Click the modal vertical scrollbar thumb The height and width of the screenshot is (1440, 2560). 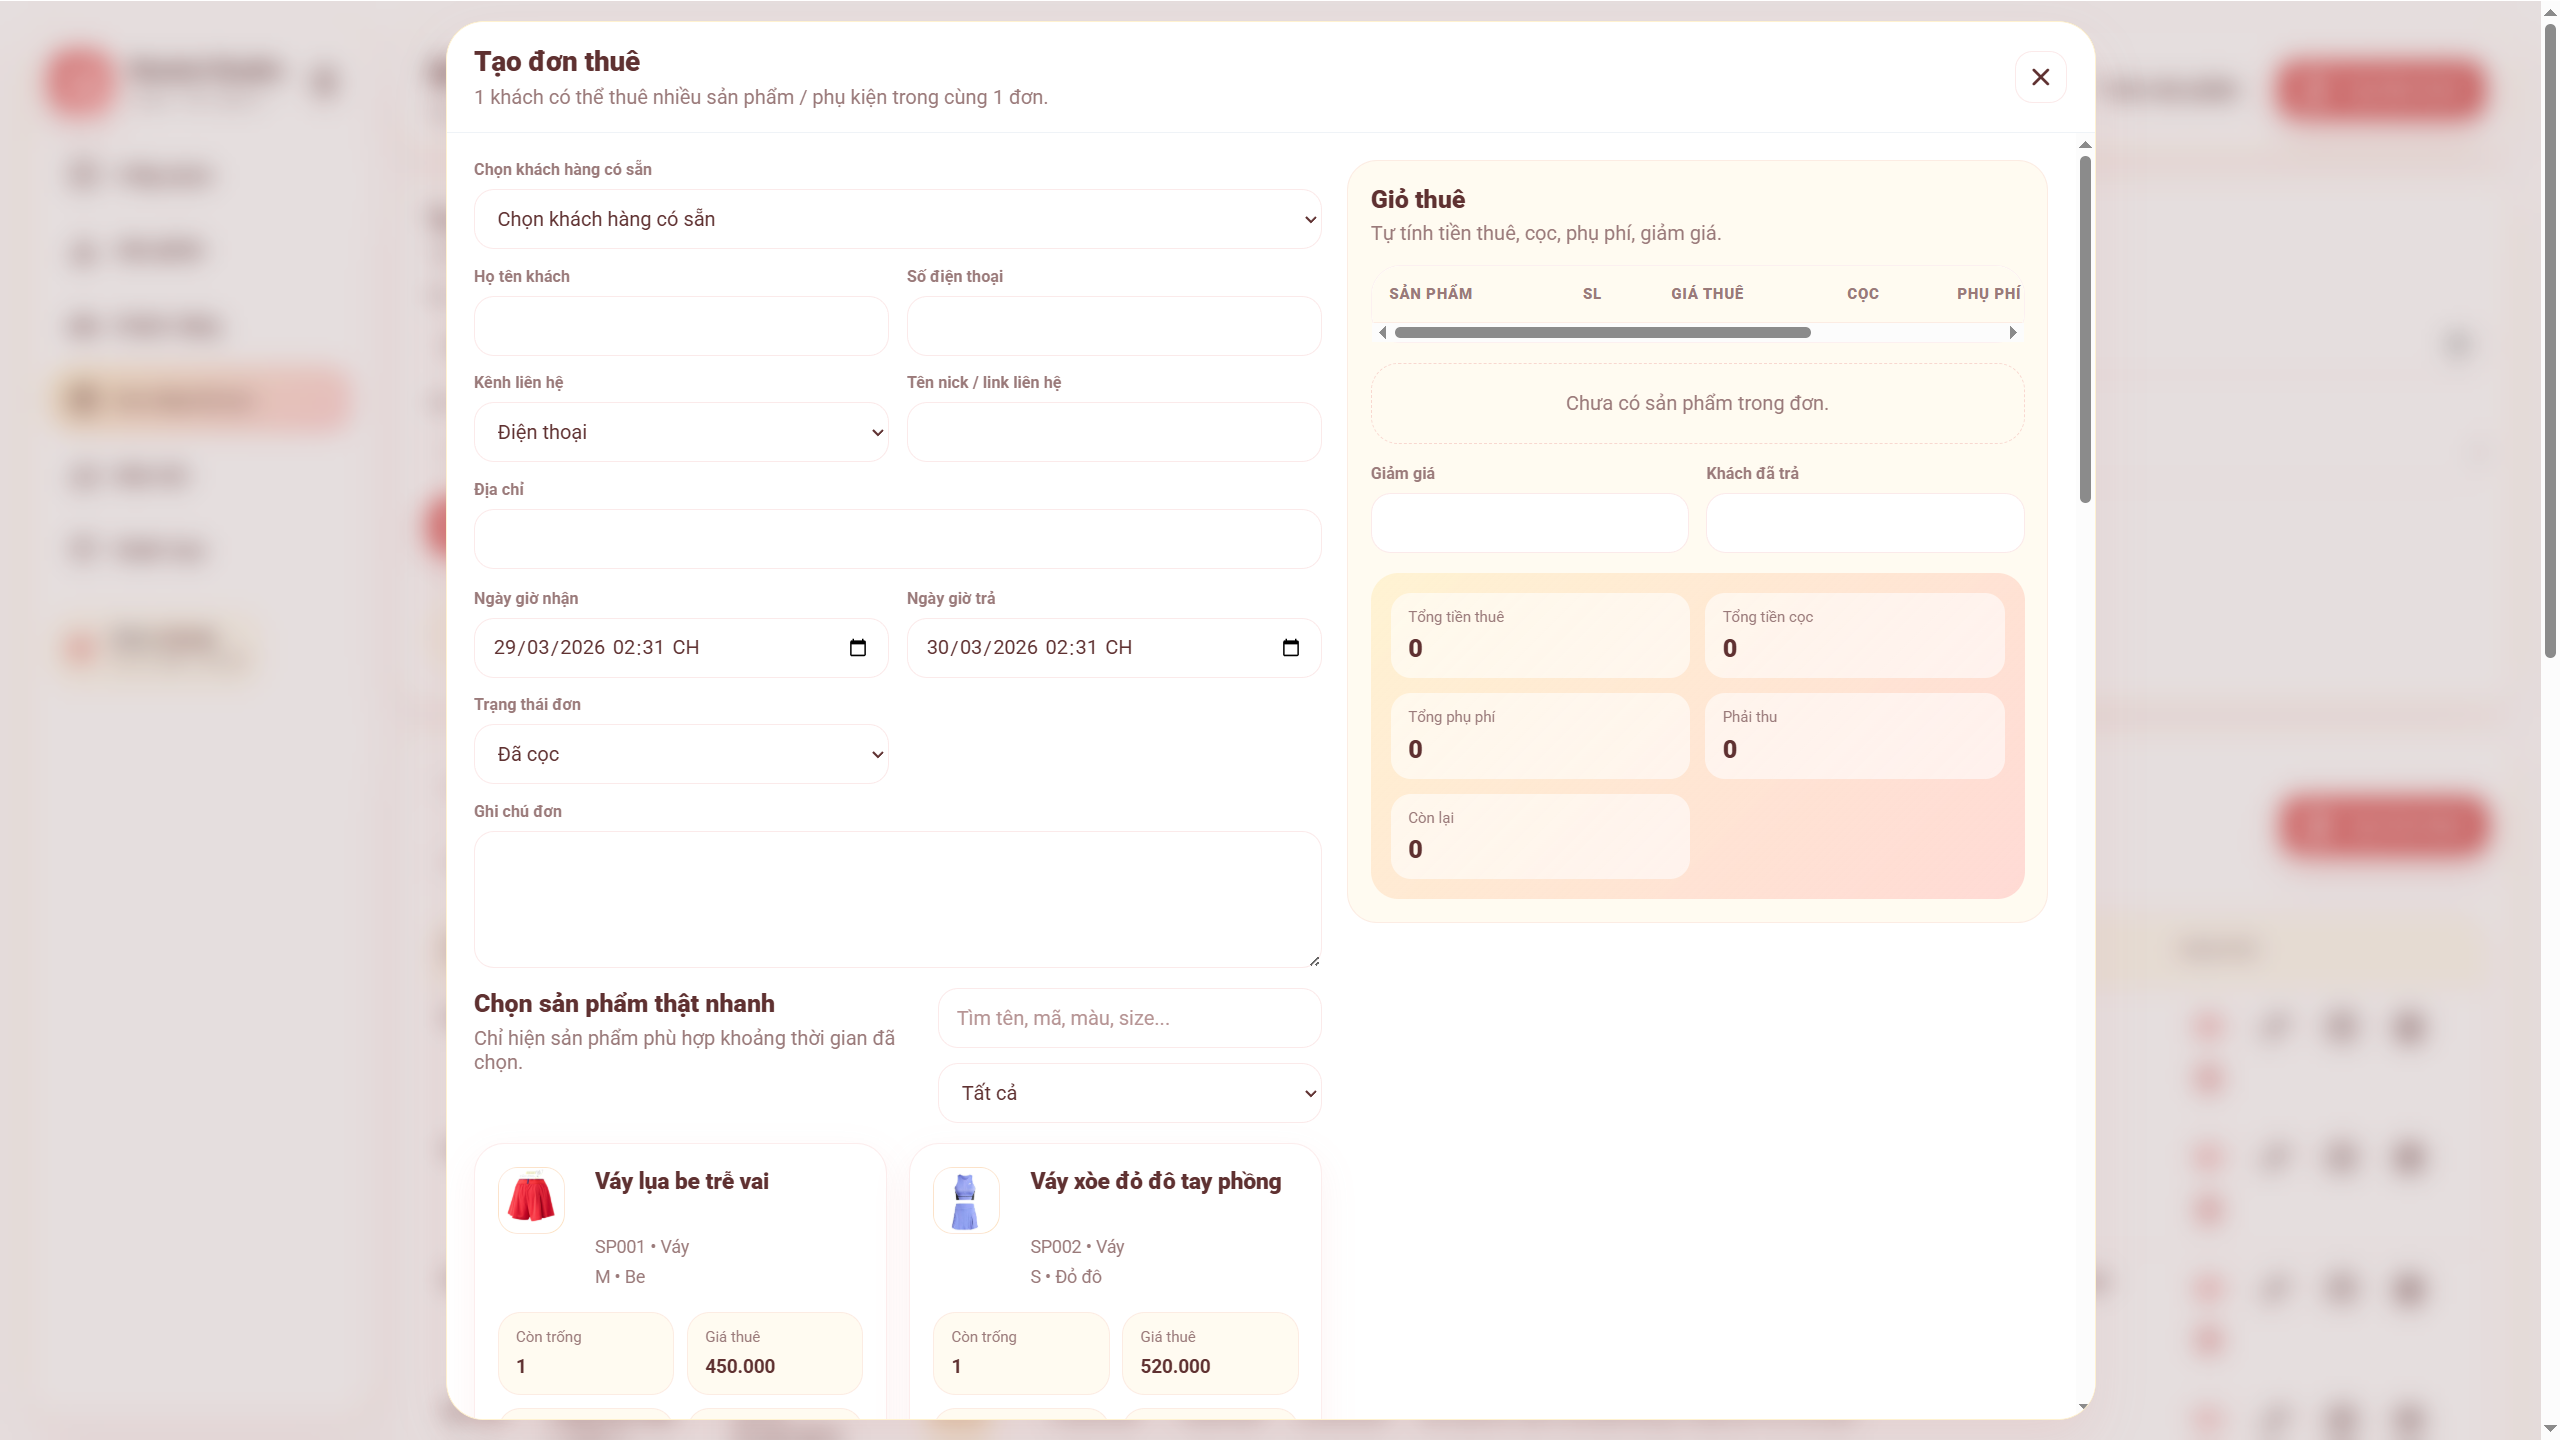[x=2085, y=330]
